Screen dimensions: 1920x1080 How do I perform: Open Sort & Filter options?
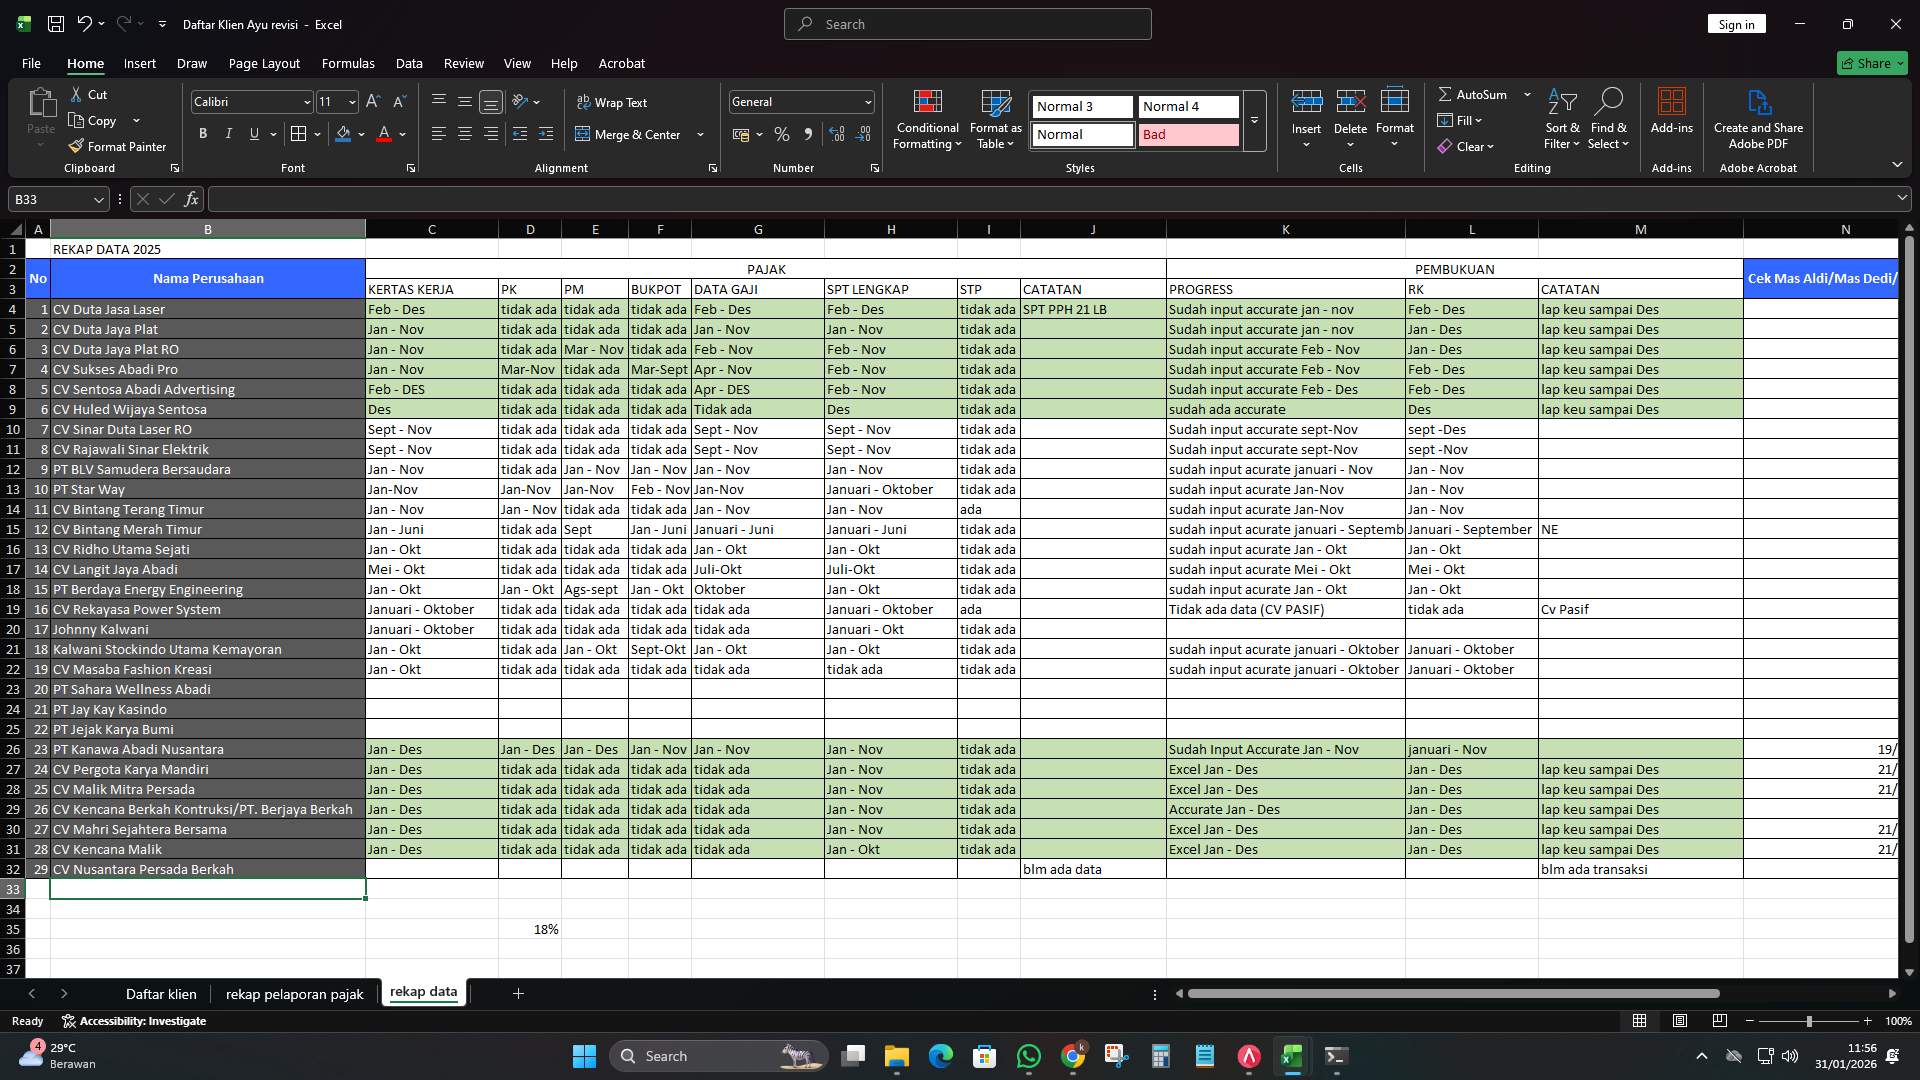pos(1561,120)
